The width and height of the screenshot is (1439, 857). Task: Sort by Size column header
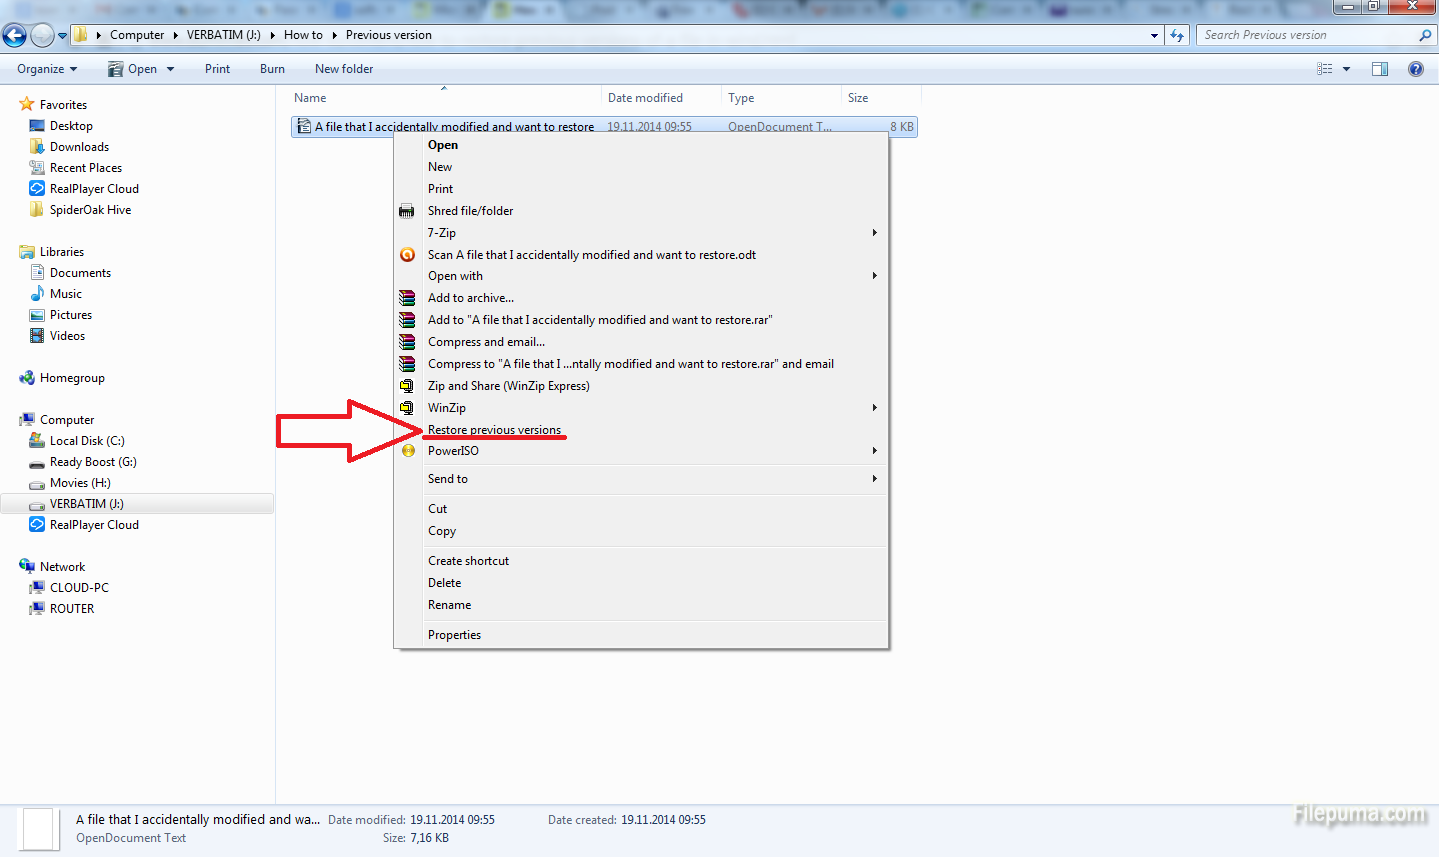pos(880,98)
